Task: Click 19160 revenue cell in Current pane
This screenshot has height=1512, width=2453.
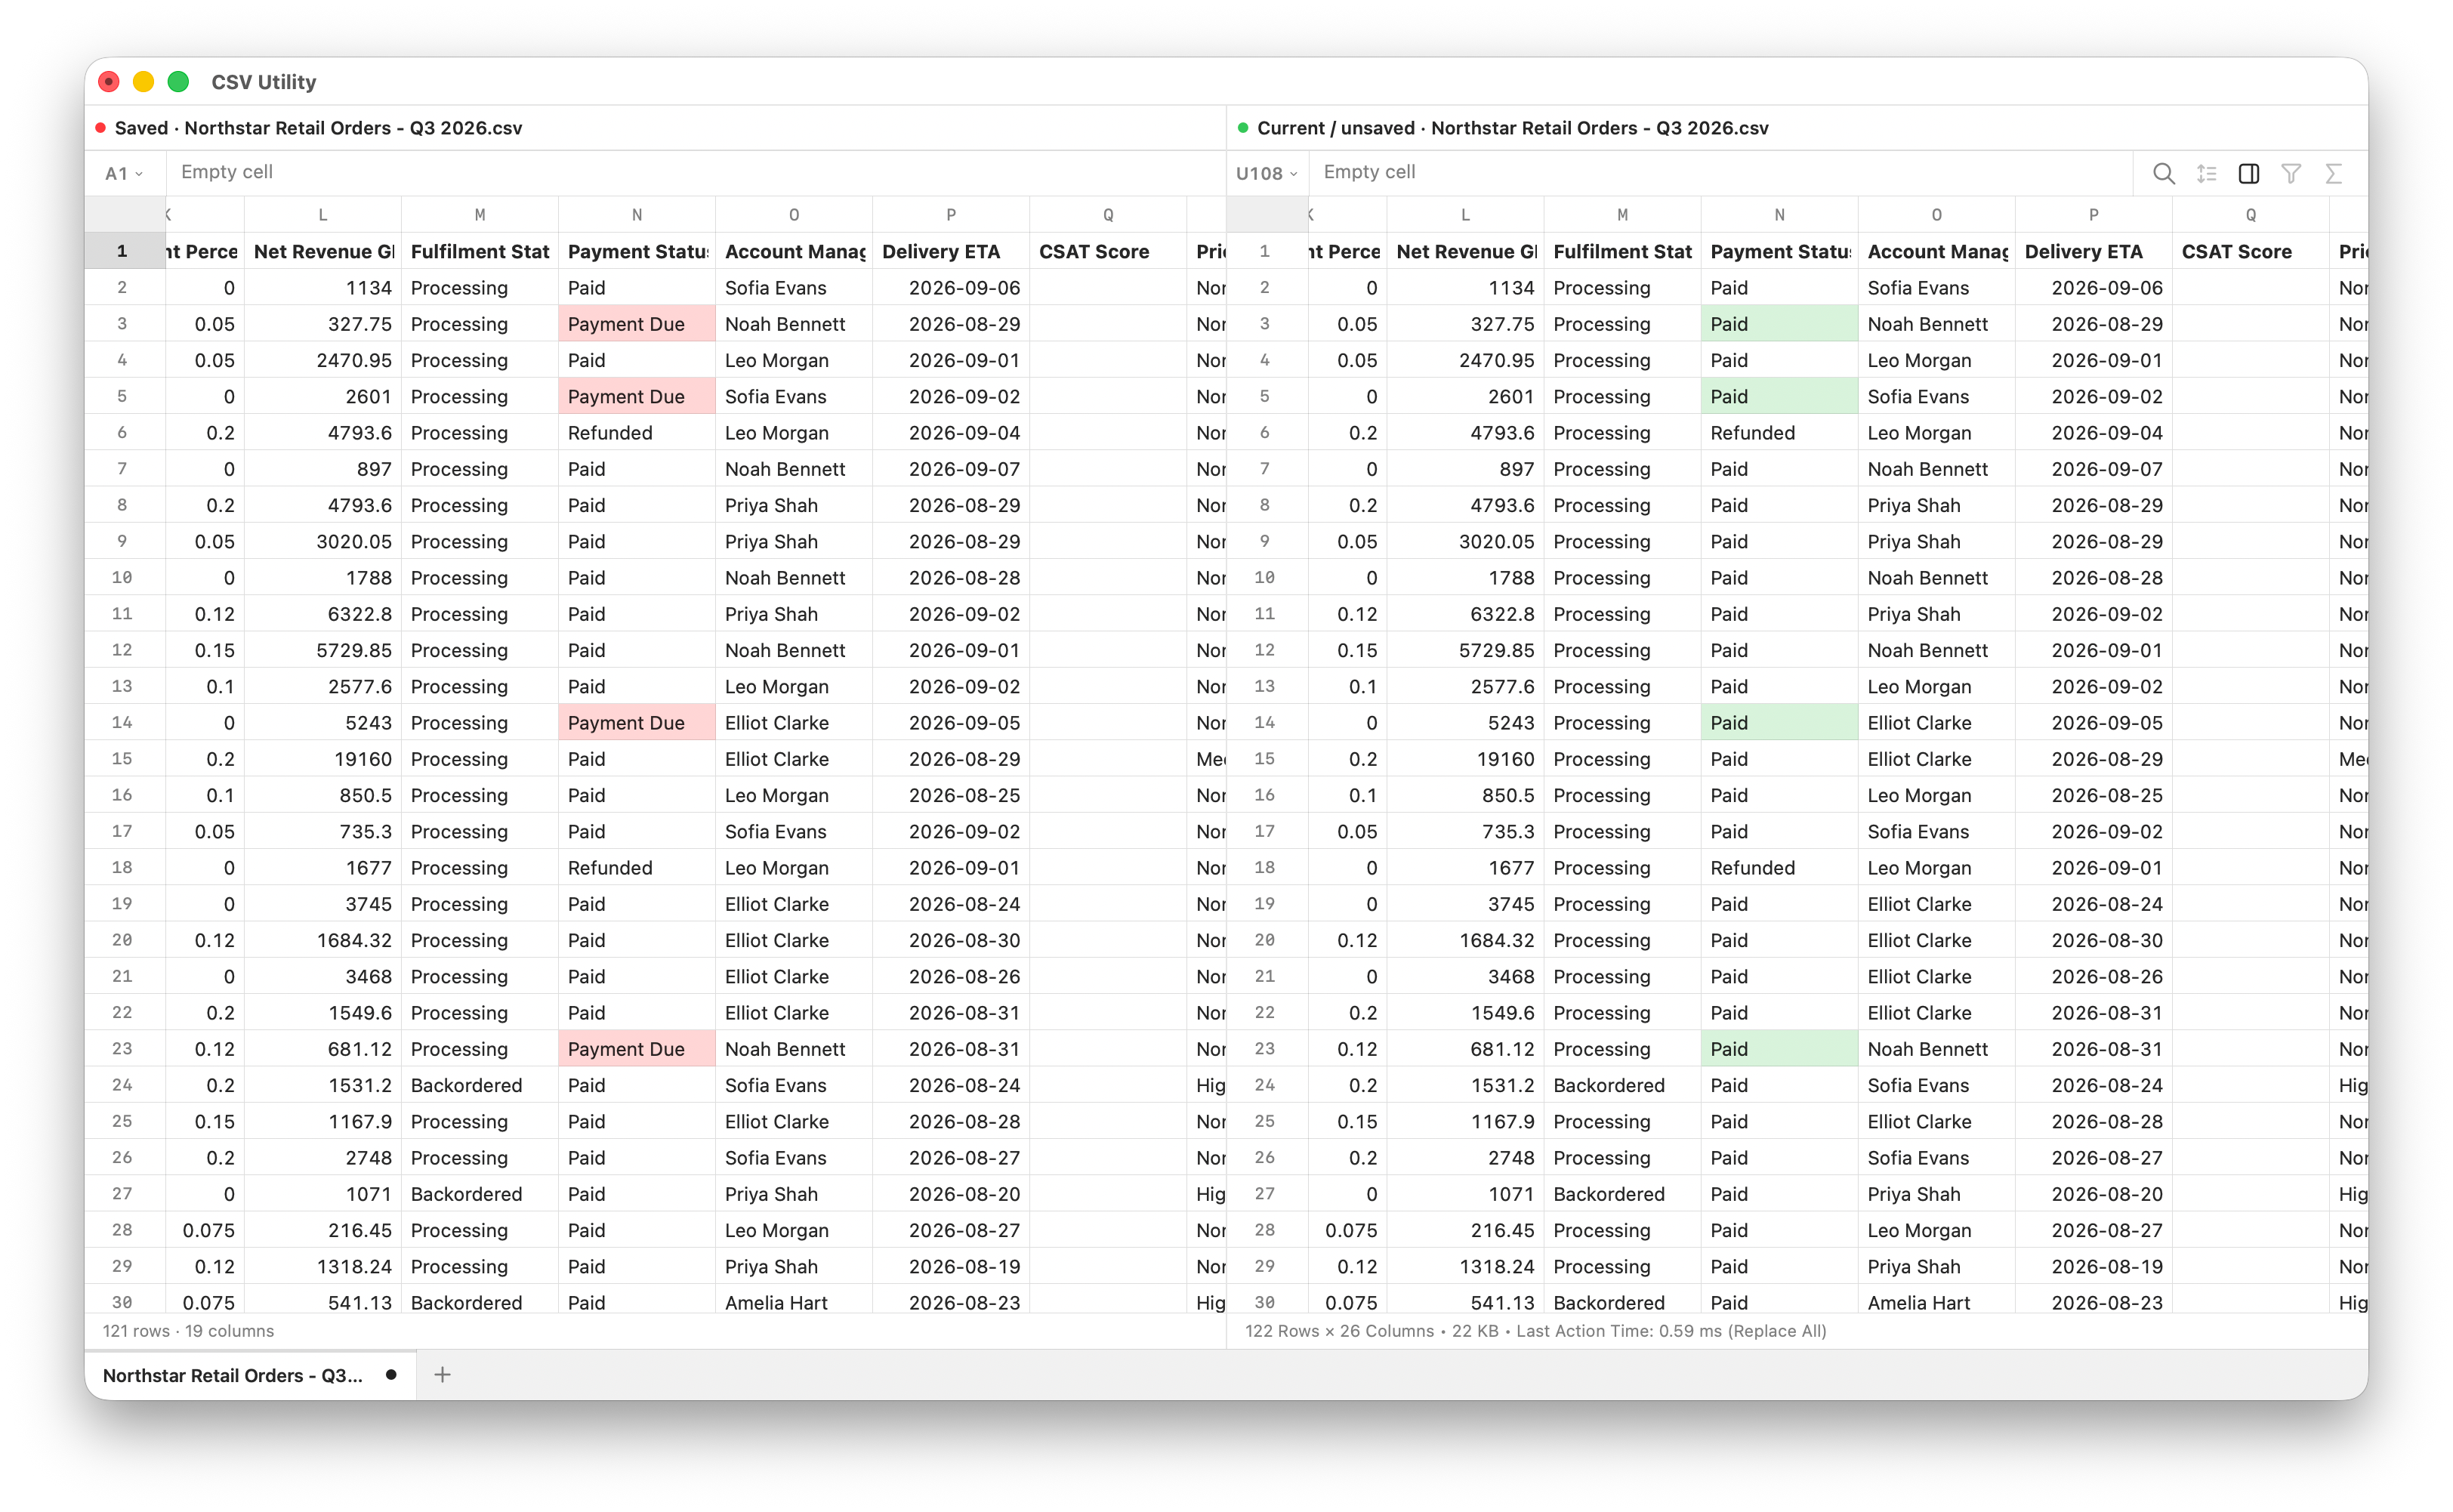Action: (x=1465, y=759)
